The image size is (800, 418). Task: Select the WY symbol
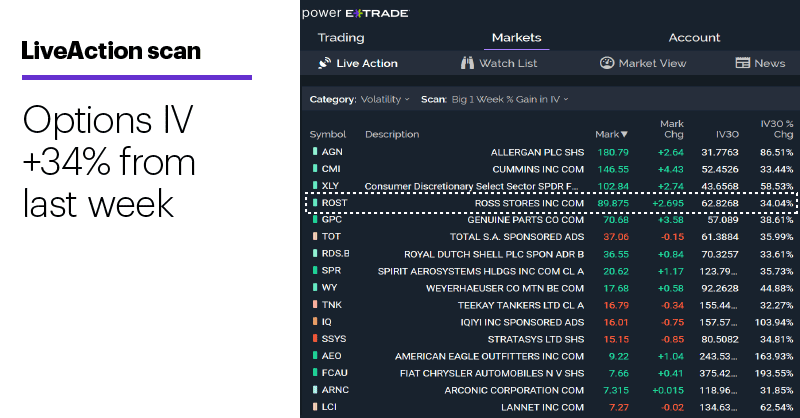point(329,287)
